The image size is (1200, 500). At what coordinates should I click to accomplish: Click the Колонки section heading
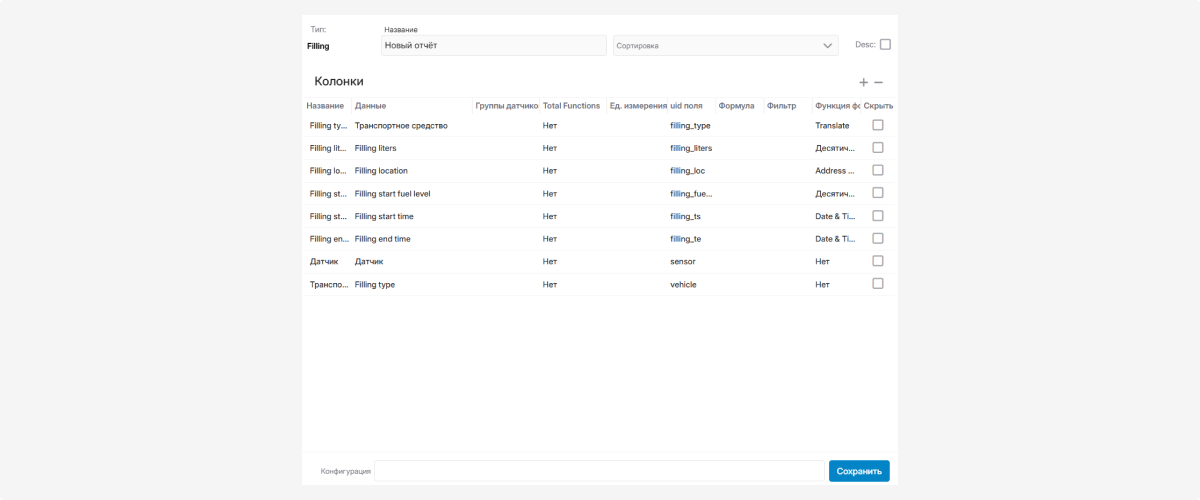tap(339, 81)
